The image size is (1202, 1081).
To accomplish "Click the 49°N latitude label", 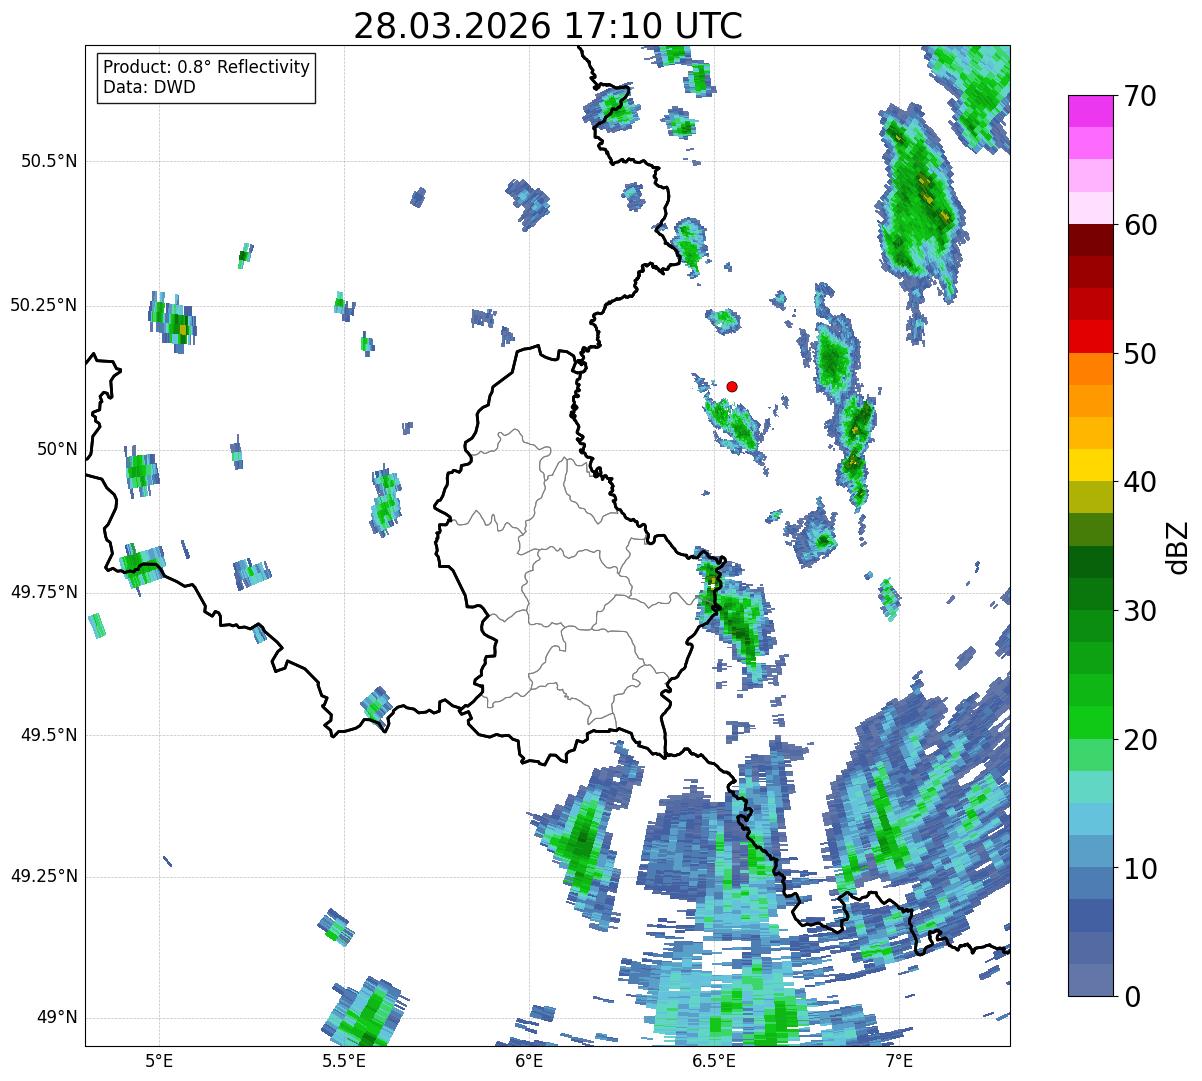I will click(x=56, y=1018).
